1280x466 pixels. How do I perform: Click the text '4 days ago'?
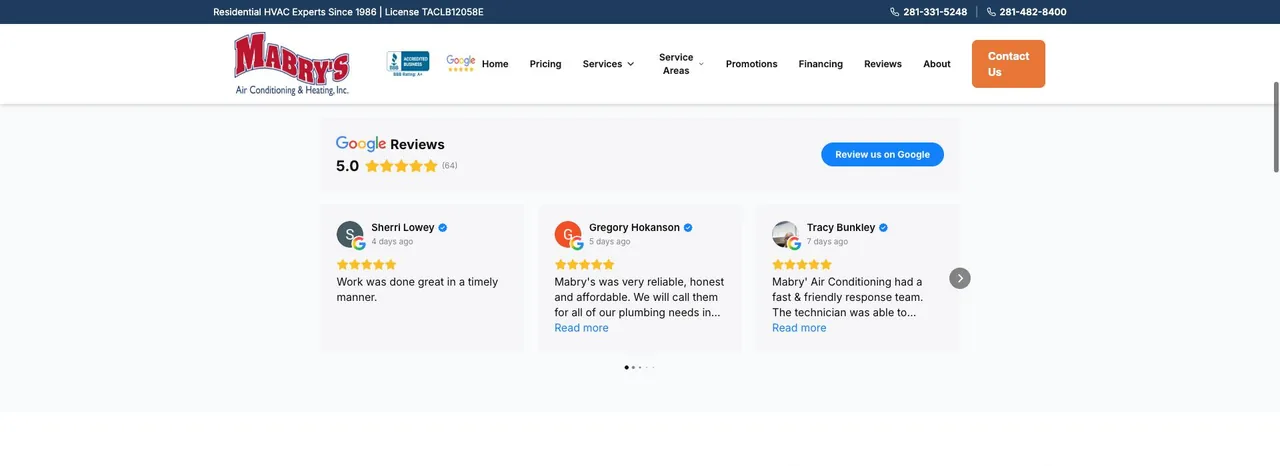point(392,242)
